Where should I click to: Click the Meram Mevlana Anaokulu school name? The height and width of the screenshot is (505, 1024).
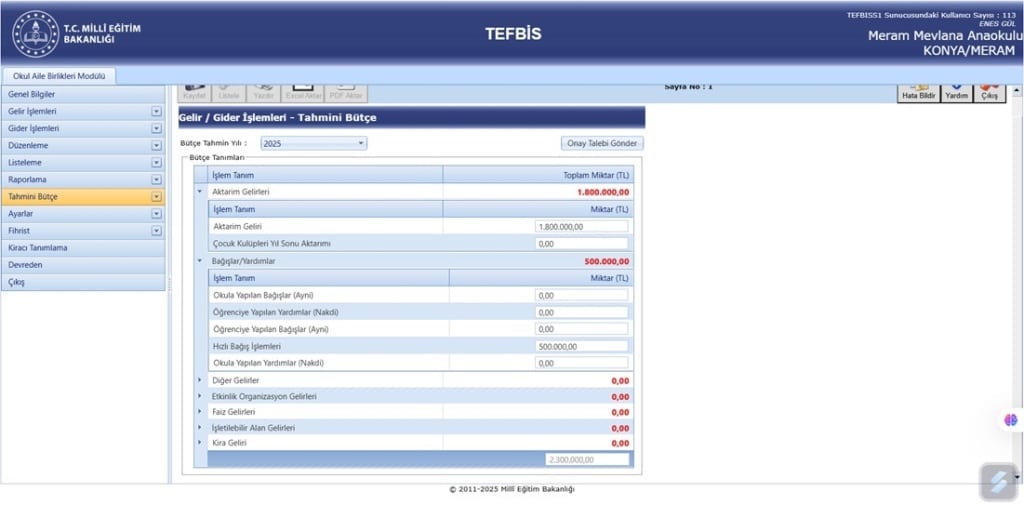(945, 36)
